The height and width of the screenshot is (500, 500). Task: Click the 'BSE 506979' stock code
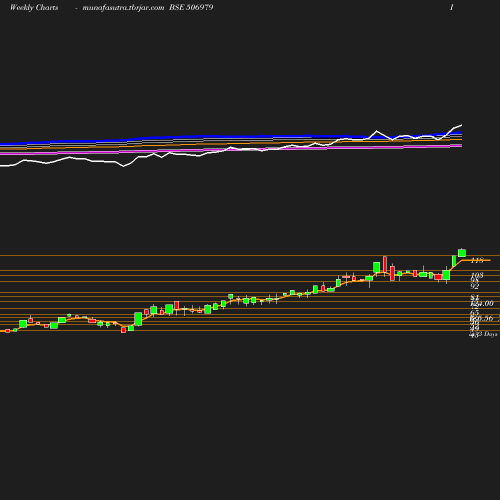point(191,7)
